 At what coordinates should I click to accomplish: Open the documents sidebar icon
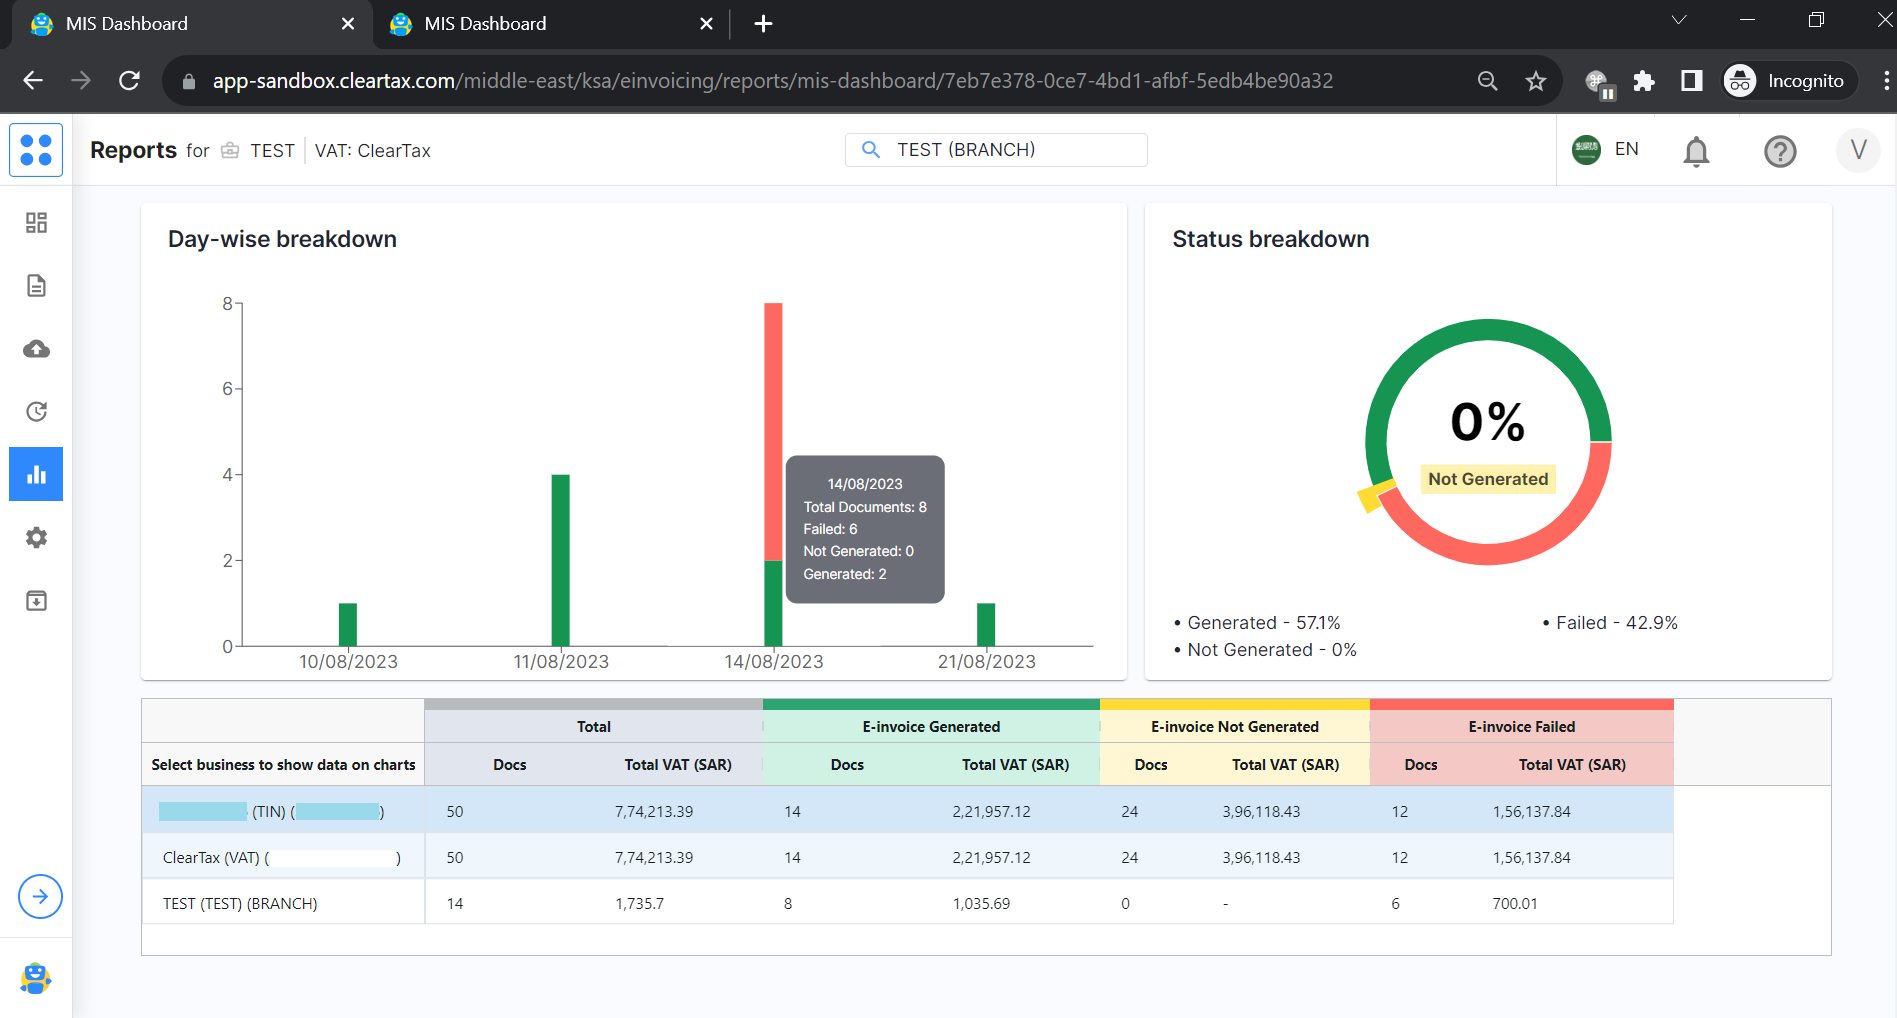[x=36, y=286]
